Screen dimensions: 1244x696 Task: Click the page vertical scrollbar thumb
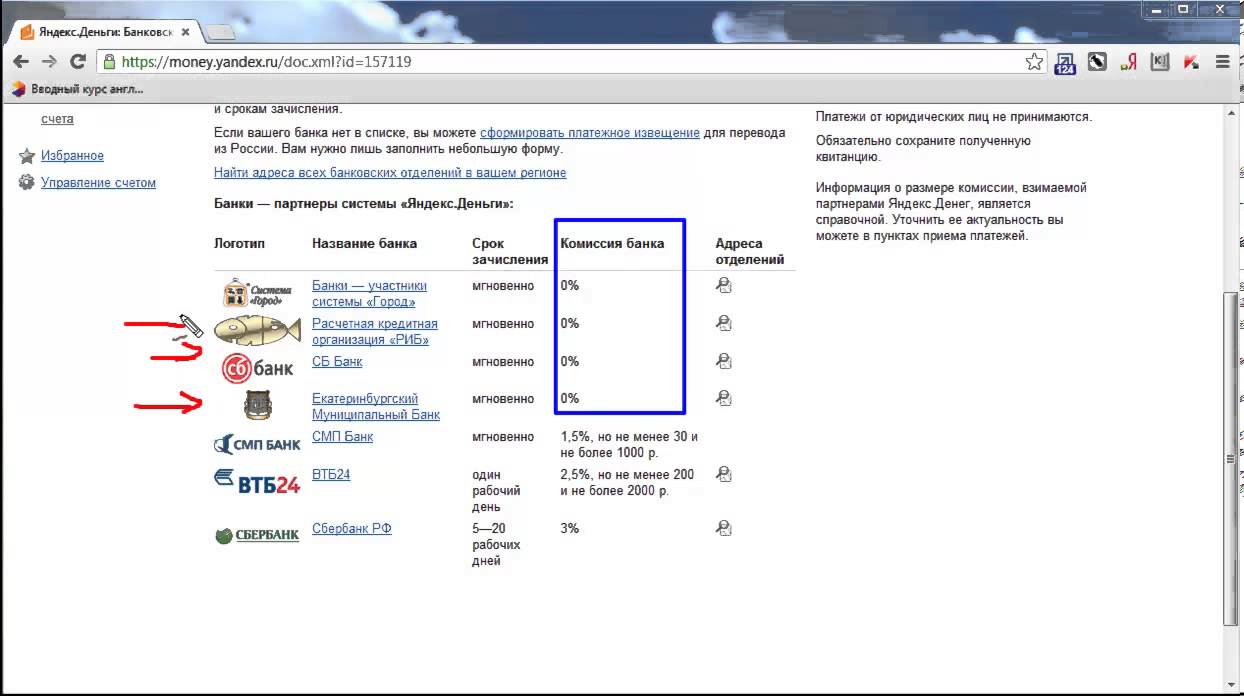[x=1231, y=460]
